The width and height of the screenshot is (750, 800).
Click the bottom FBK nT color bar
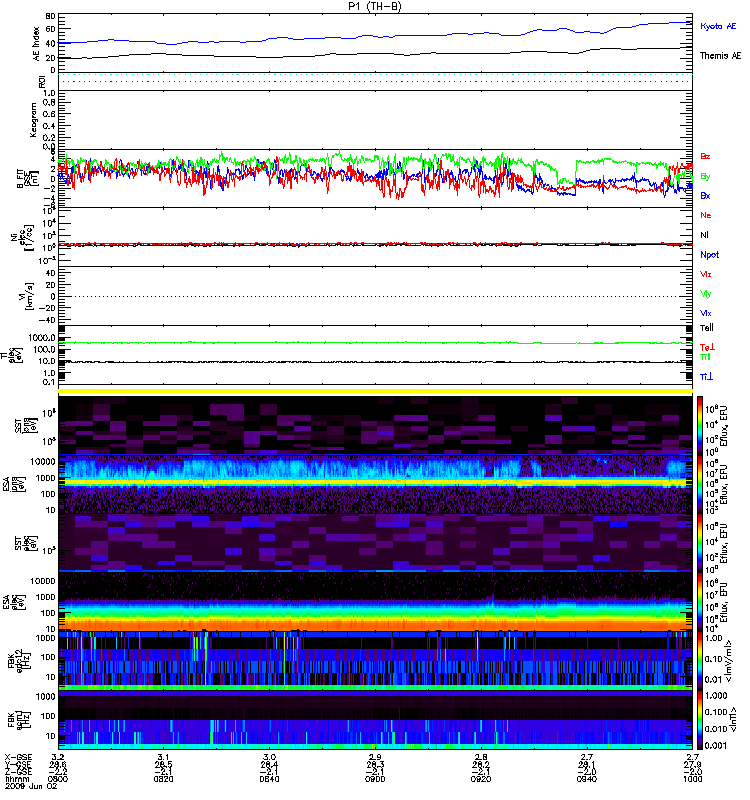point(699,720)
